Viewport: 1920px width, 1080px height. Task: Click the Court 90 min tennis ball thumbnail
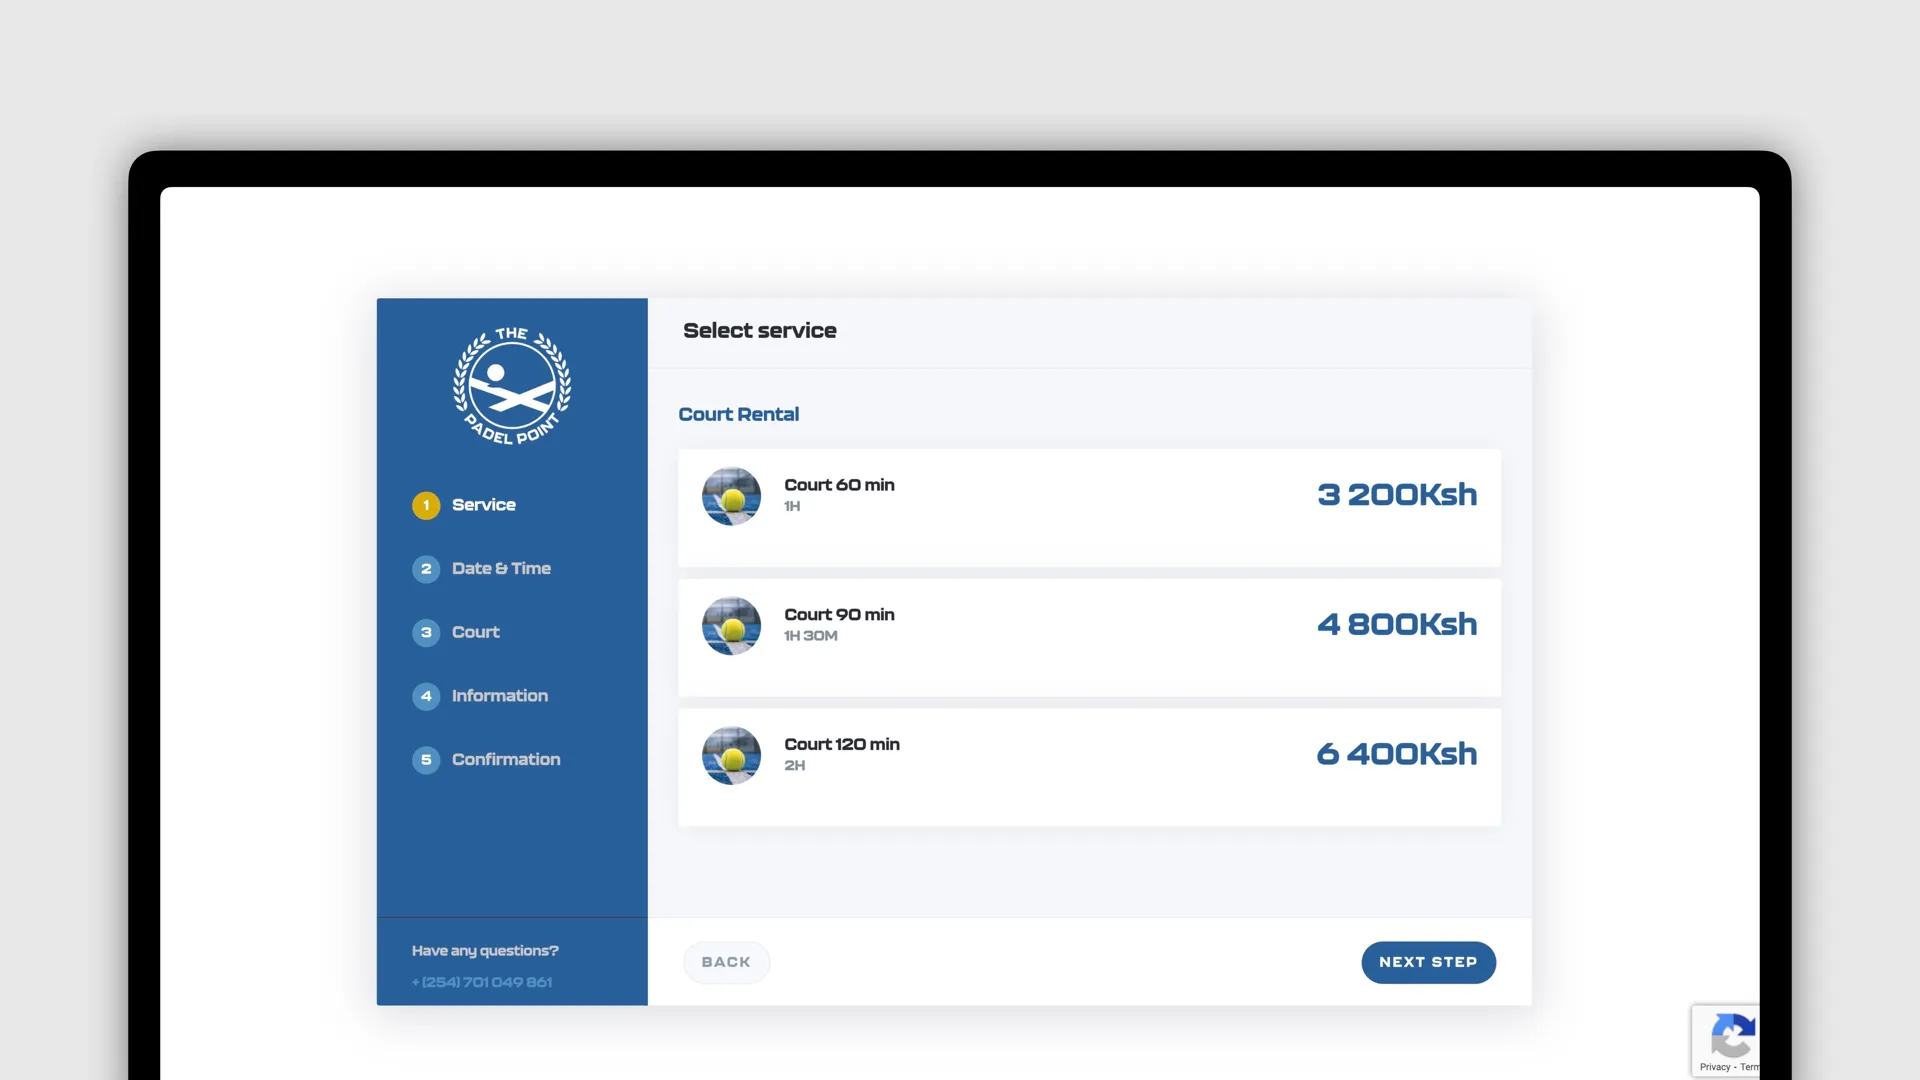[731, 626]
